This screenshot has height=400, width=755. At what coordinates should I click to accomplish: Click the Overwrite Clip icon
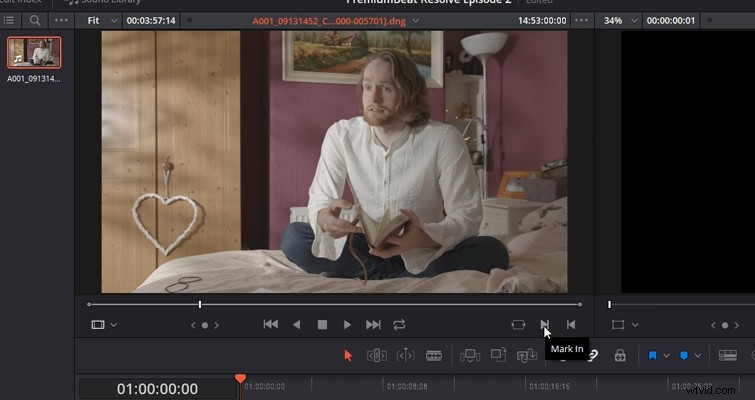click(x=498, y=355)
